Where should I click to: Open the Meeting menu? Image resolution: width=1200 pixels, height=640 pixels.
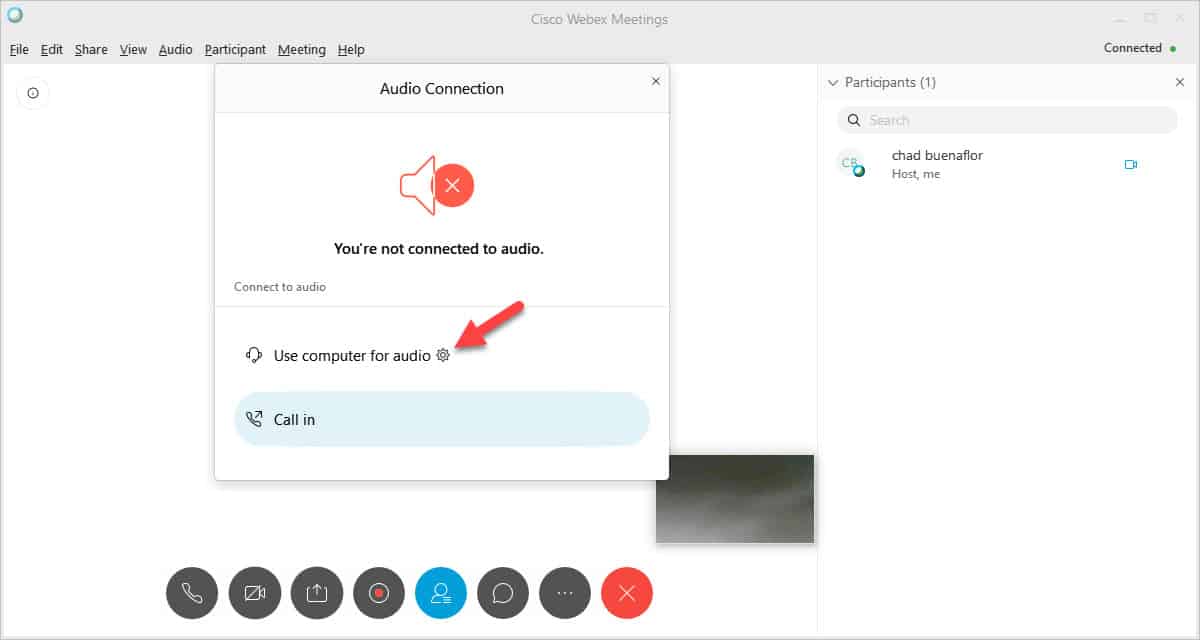pyautogui.click(x=302, y=49)
